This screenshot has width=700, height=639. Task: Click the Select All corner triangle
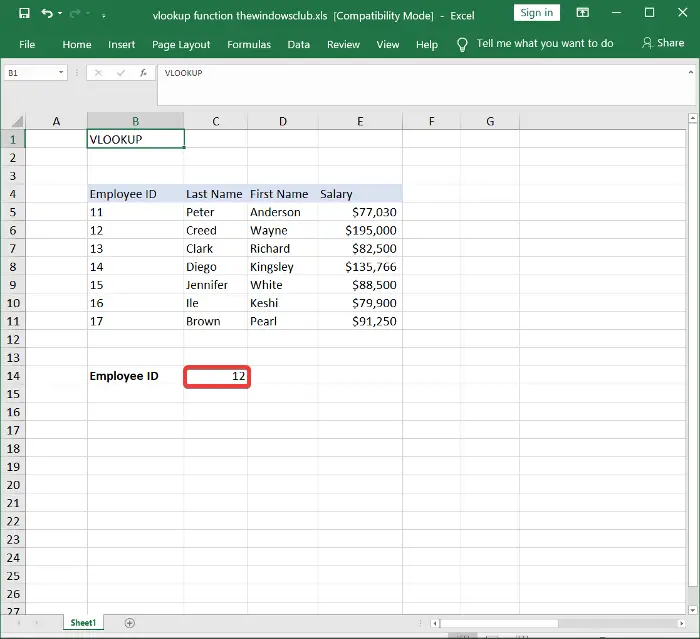point(17,121)
